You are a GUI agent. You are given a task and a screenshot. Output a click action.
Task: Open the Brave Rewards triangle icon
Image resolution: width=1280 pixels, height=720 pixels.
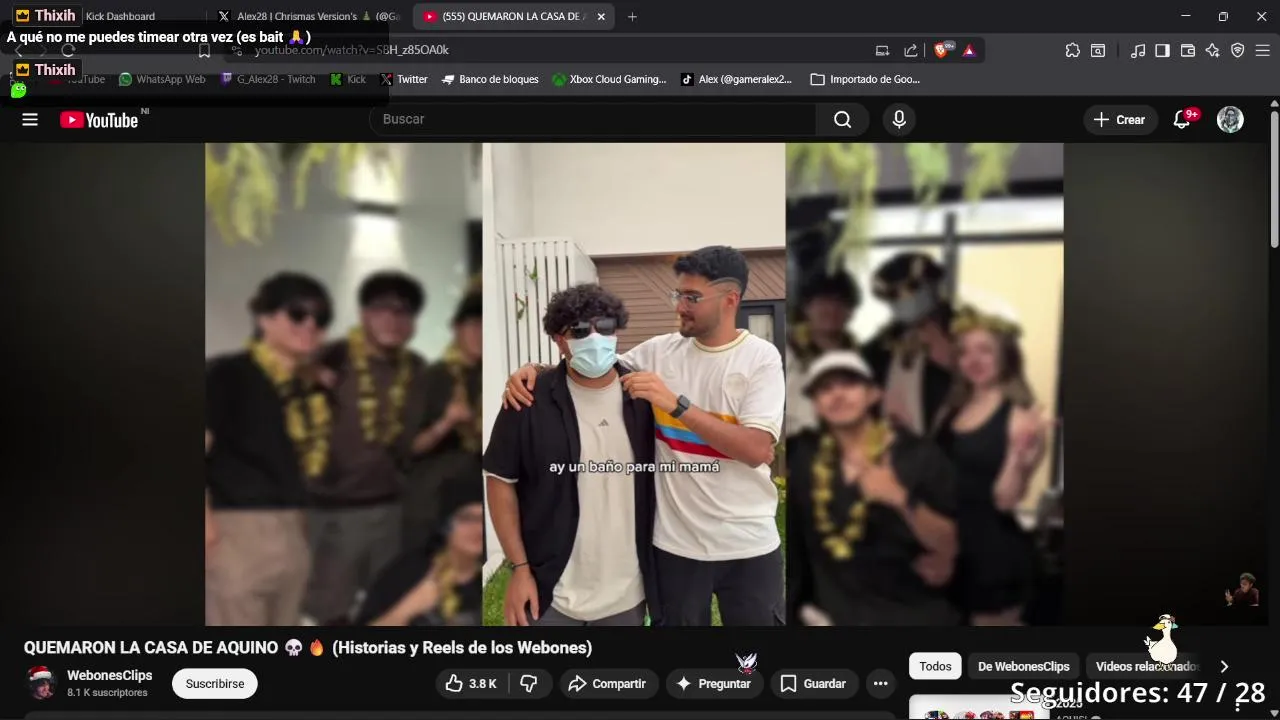[968, 50]
